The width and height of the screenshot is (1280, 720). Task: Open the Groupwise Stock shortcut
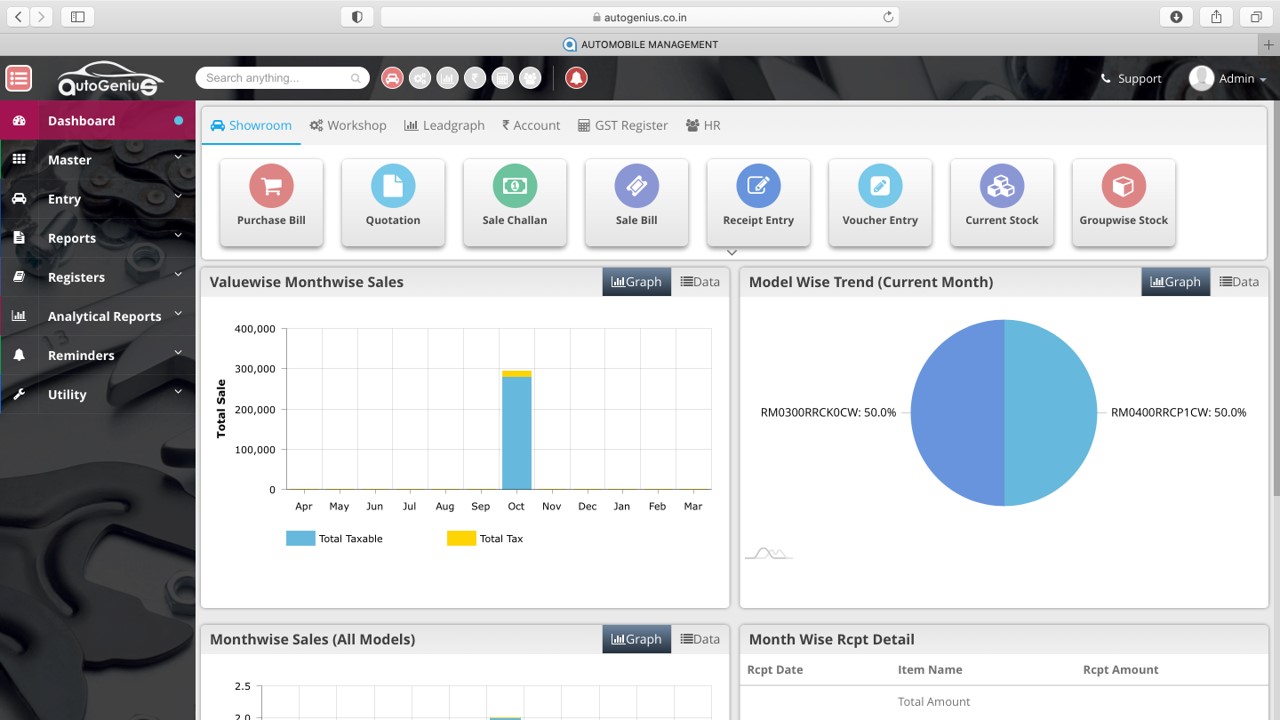[x=1123, y=201]
